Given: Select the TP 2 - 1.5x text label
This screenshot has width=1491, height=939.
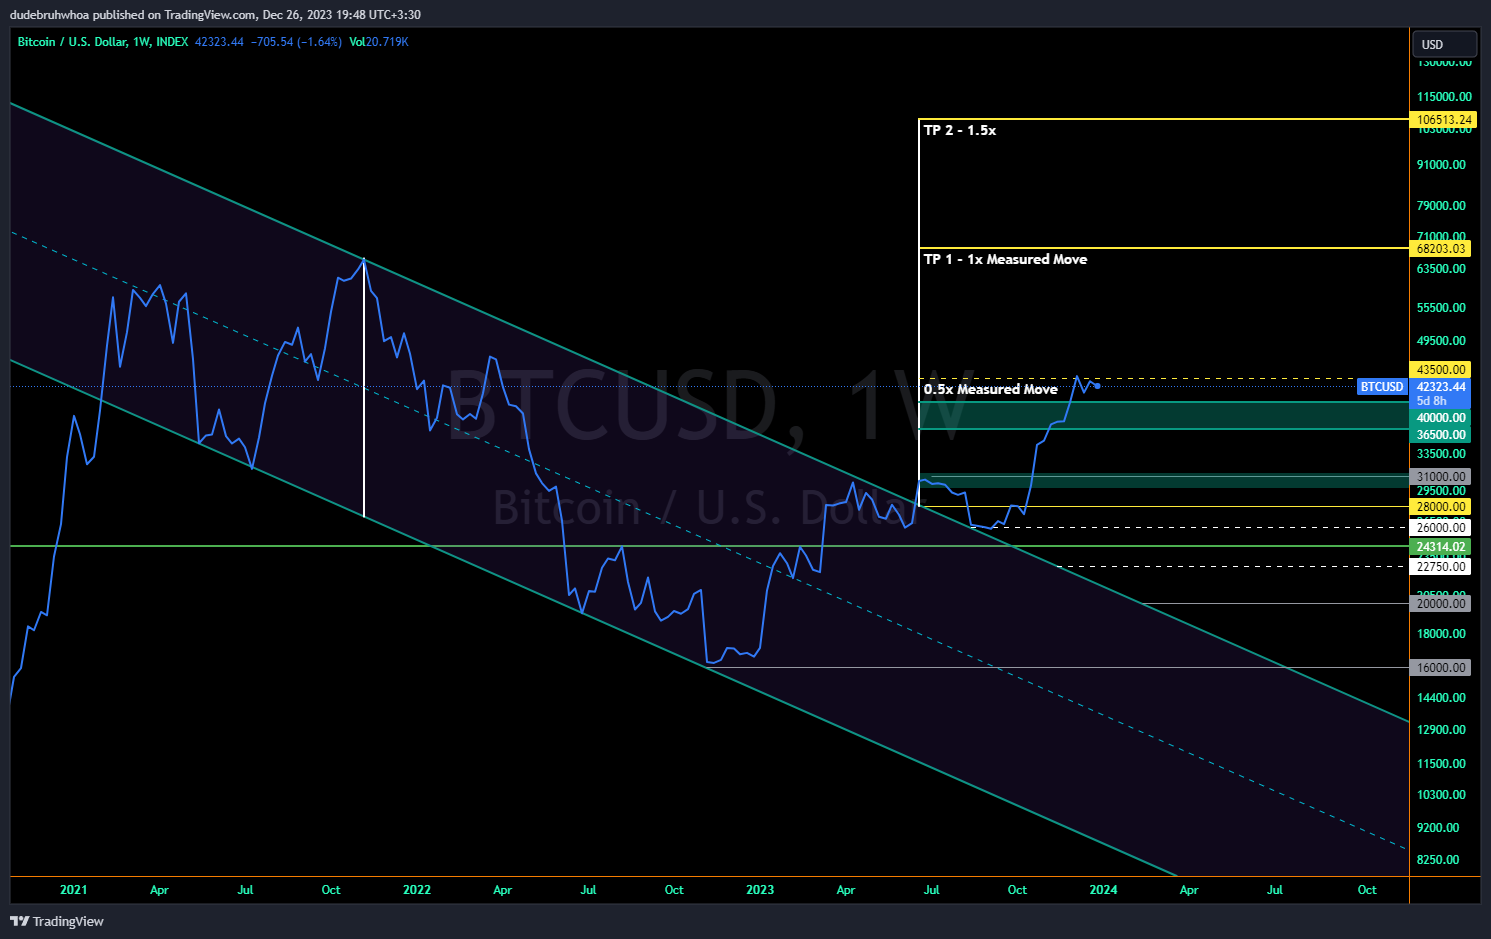Looking at the screenshot, I should pos(960,130).
